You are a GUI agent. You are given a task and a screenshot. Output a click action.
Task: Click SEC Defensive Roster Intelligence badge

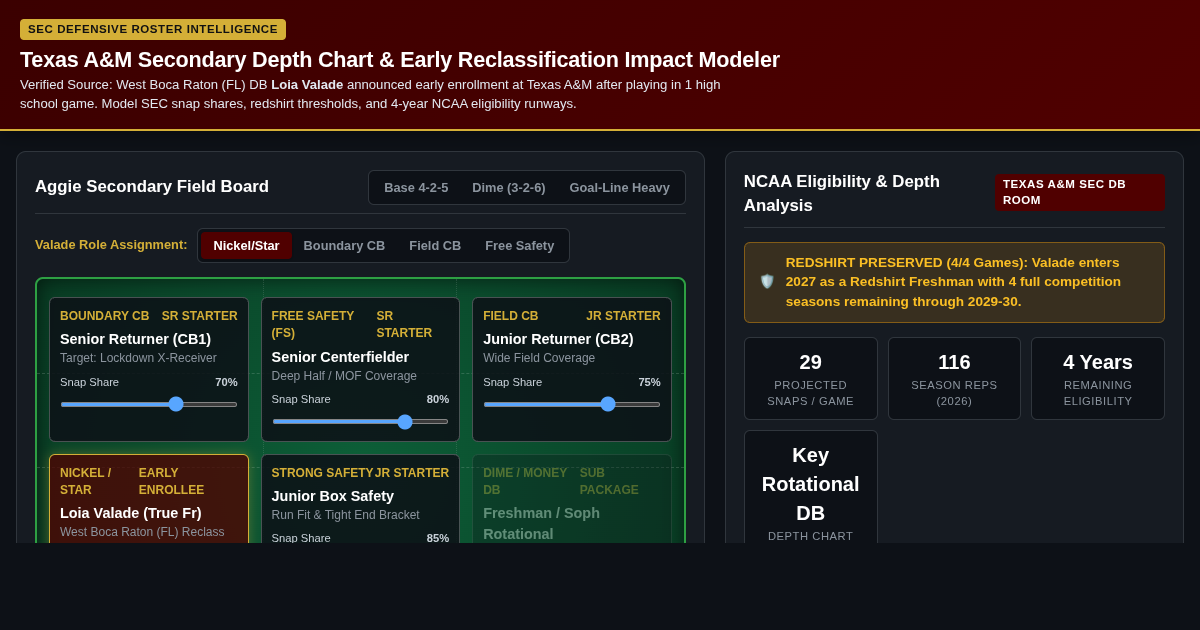coord(153,29)
